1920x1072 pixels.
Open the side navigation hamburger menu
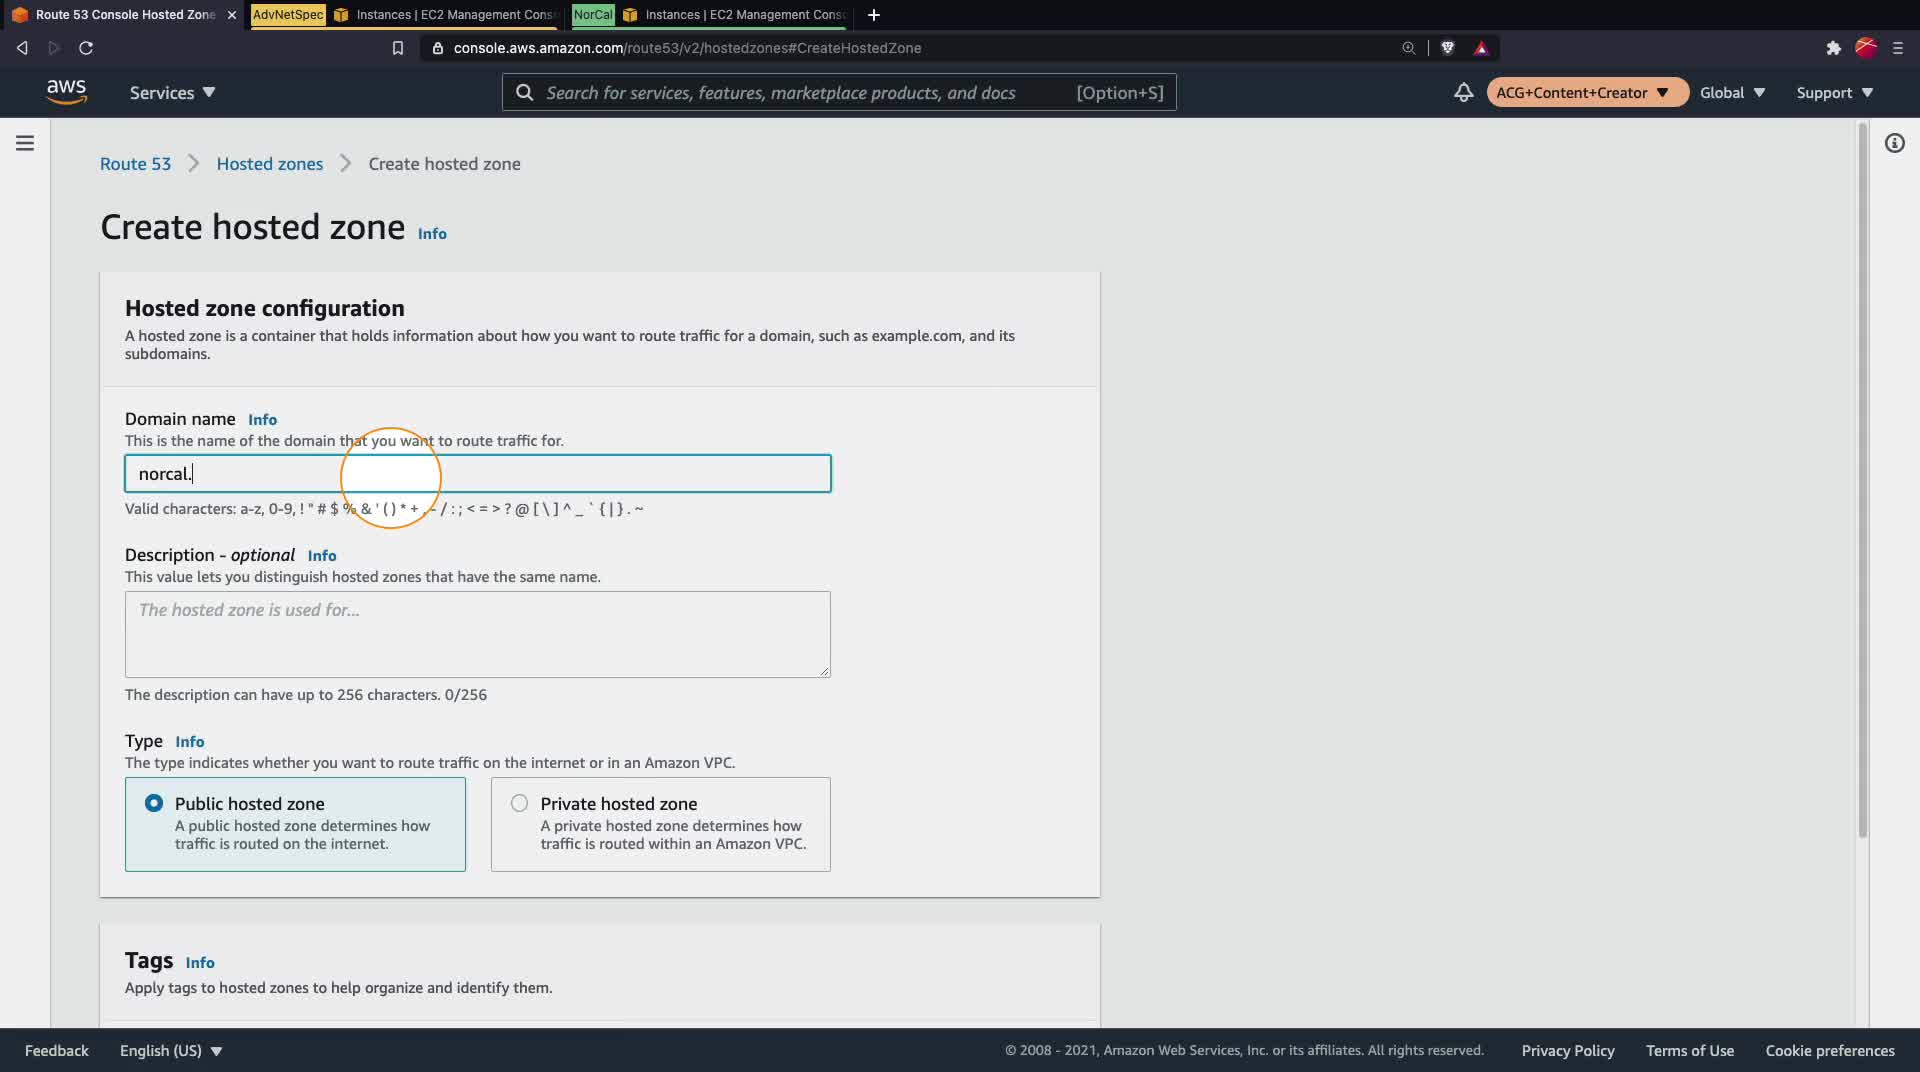[x=25, y=143]
